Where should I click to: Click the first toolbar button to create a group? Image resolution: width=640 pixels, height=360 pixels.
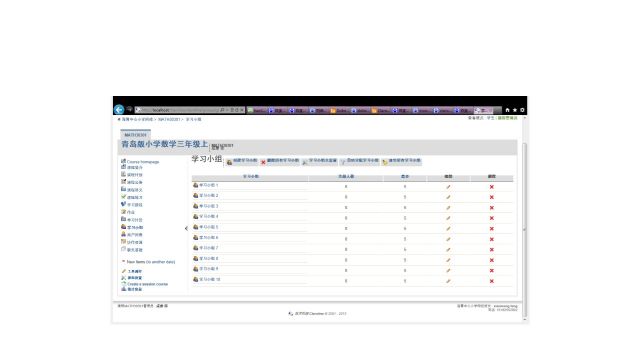coord(242,161)
